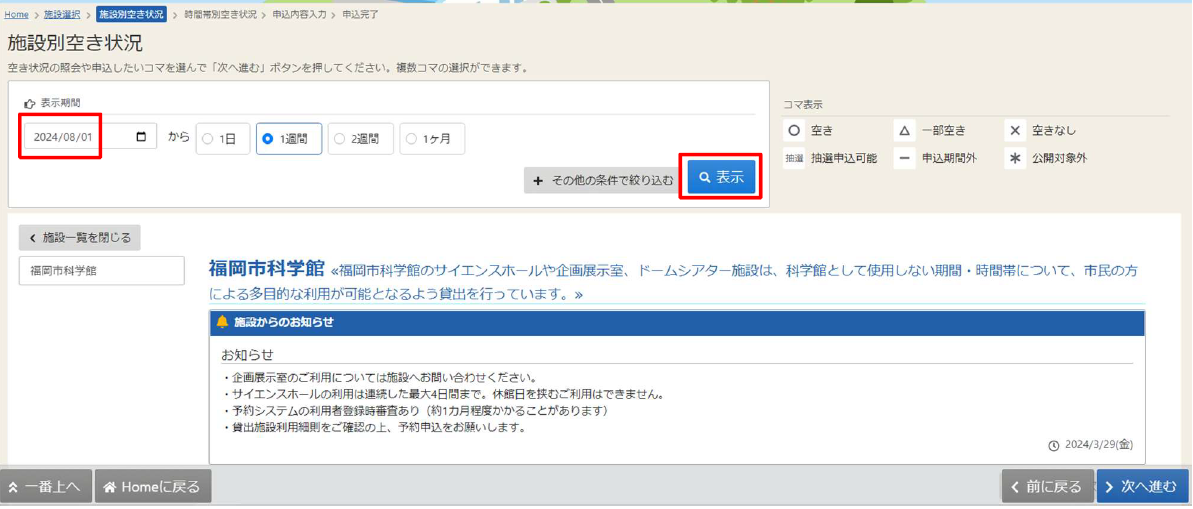Click the triangle 一部空き legend icon
The image size is (1193, 509).
[x=904, y=131]
